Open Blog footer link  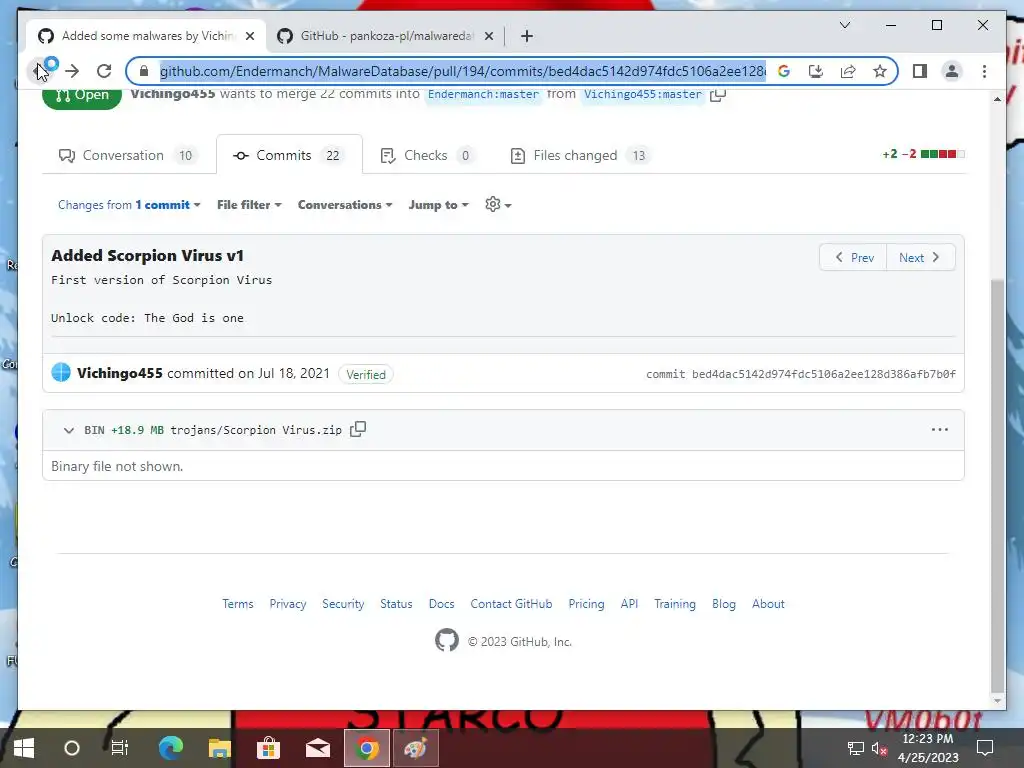coord(724,603)
